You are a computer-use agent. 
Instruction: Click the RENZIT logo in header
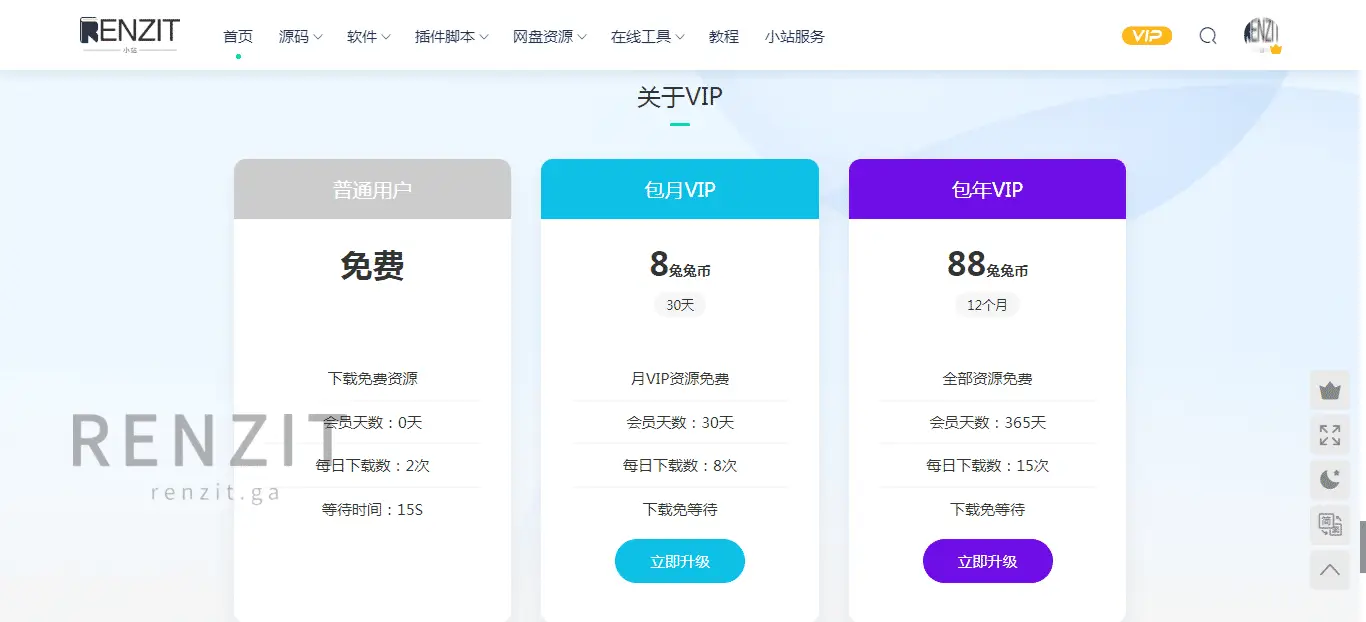coord(128,35)
